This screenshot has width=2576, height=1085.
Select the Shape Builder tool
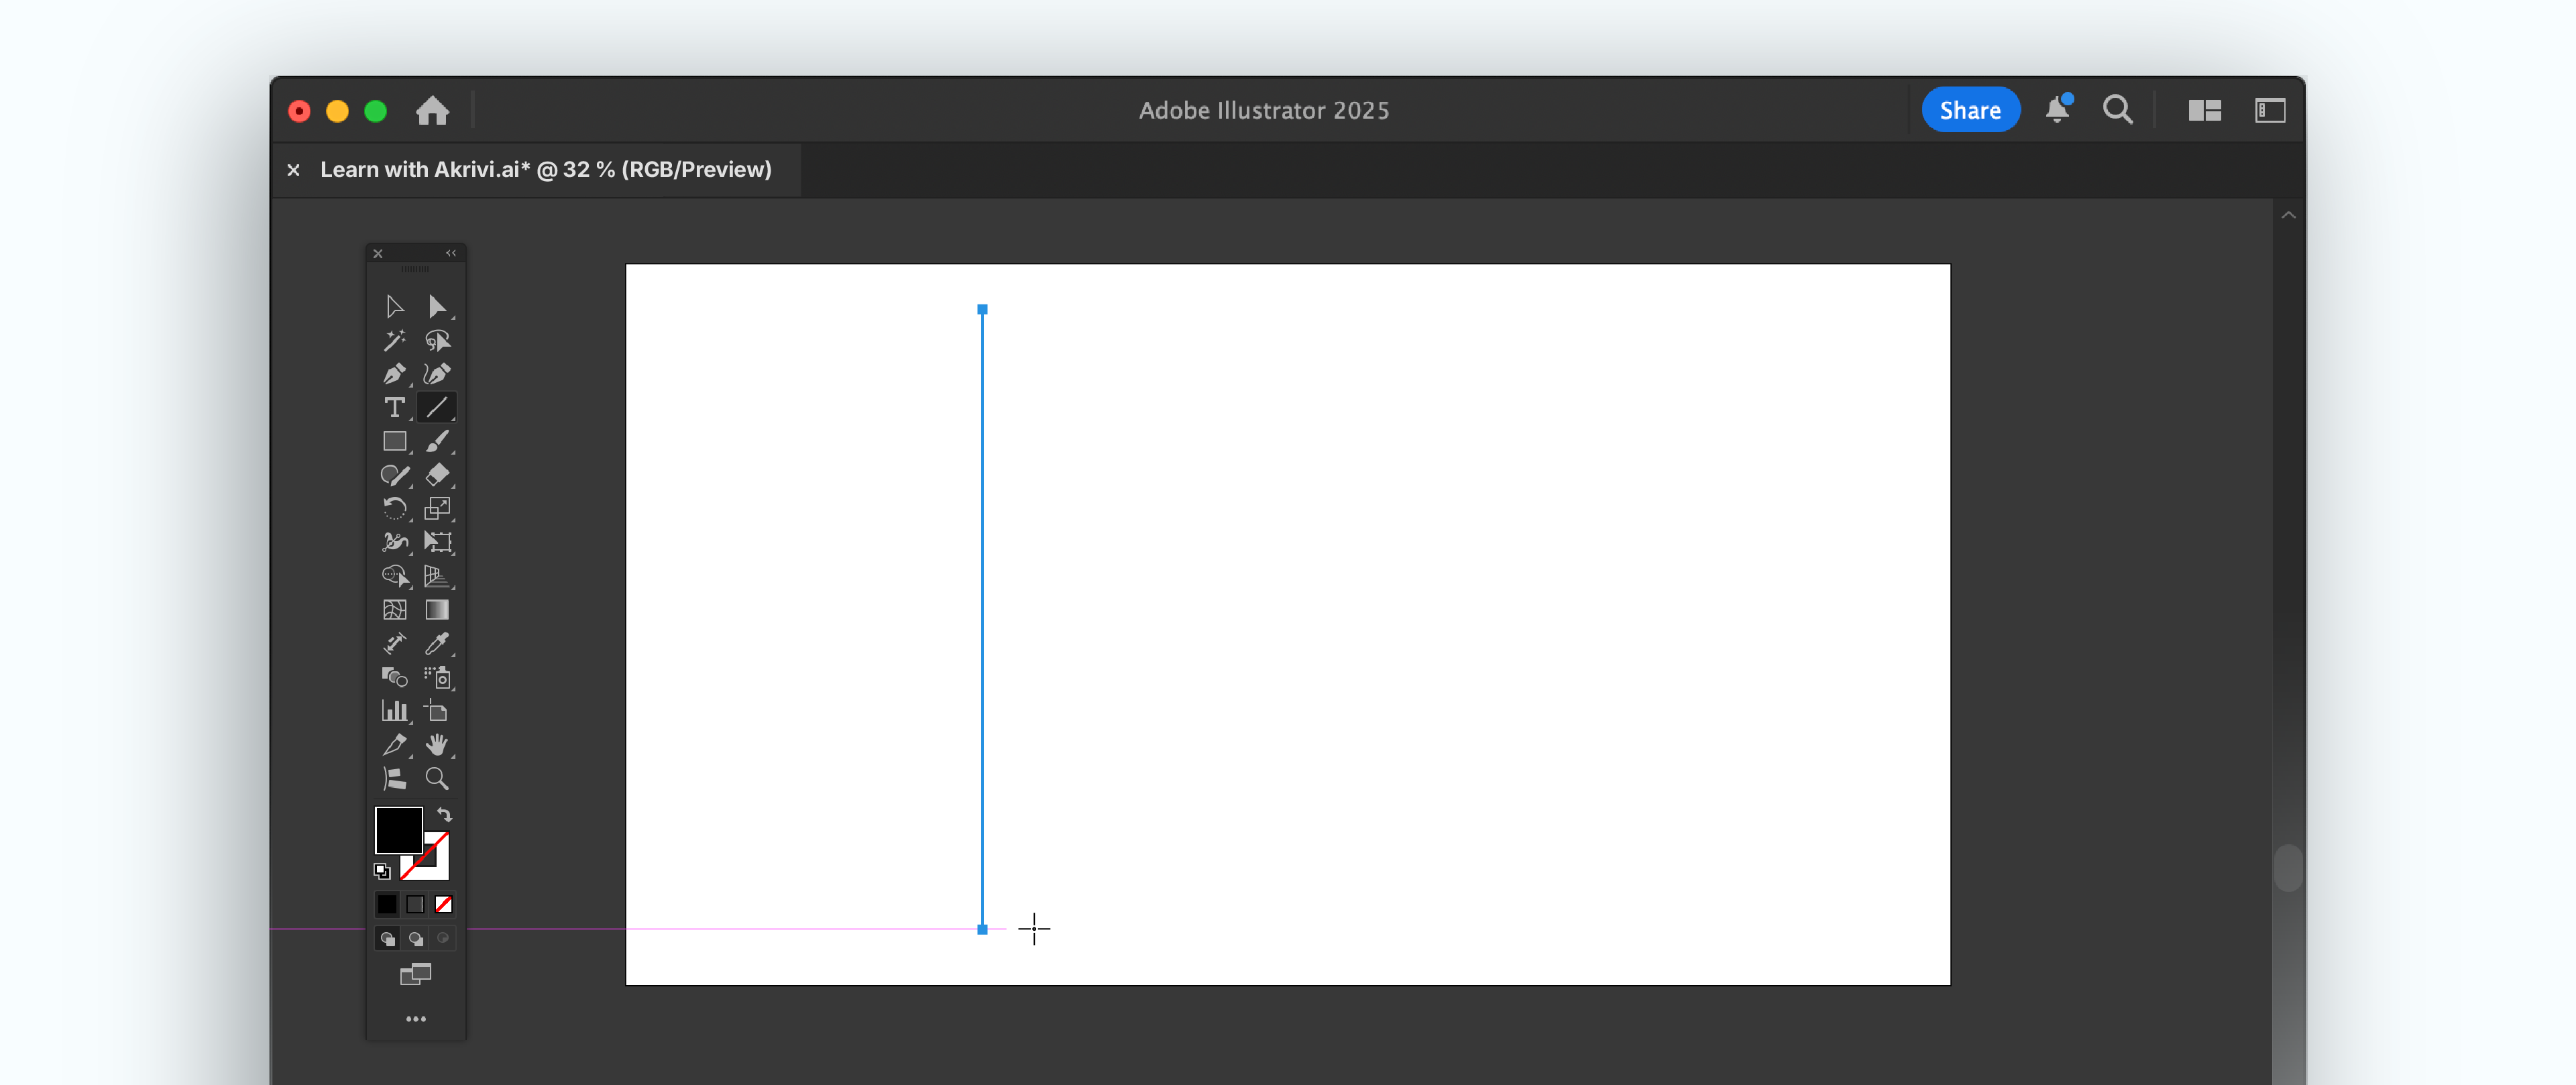pyautogui.click(x=394, y=576)
